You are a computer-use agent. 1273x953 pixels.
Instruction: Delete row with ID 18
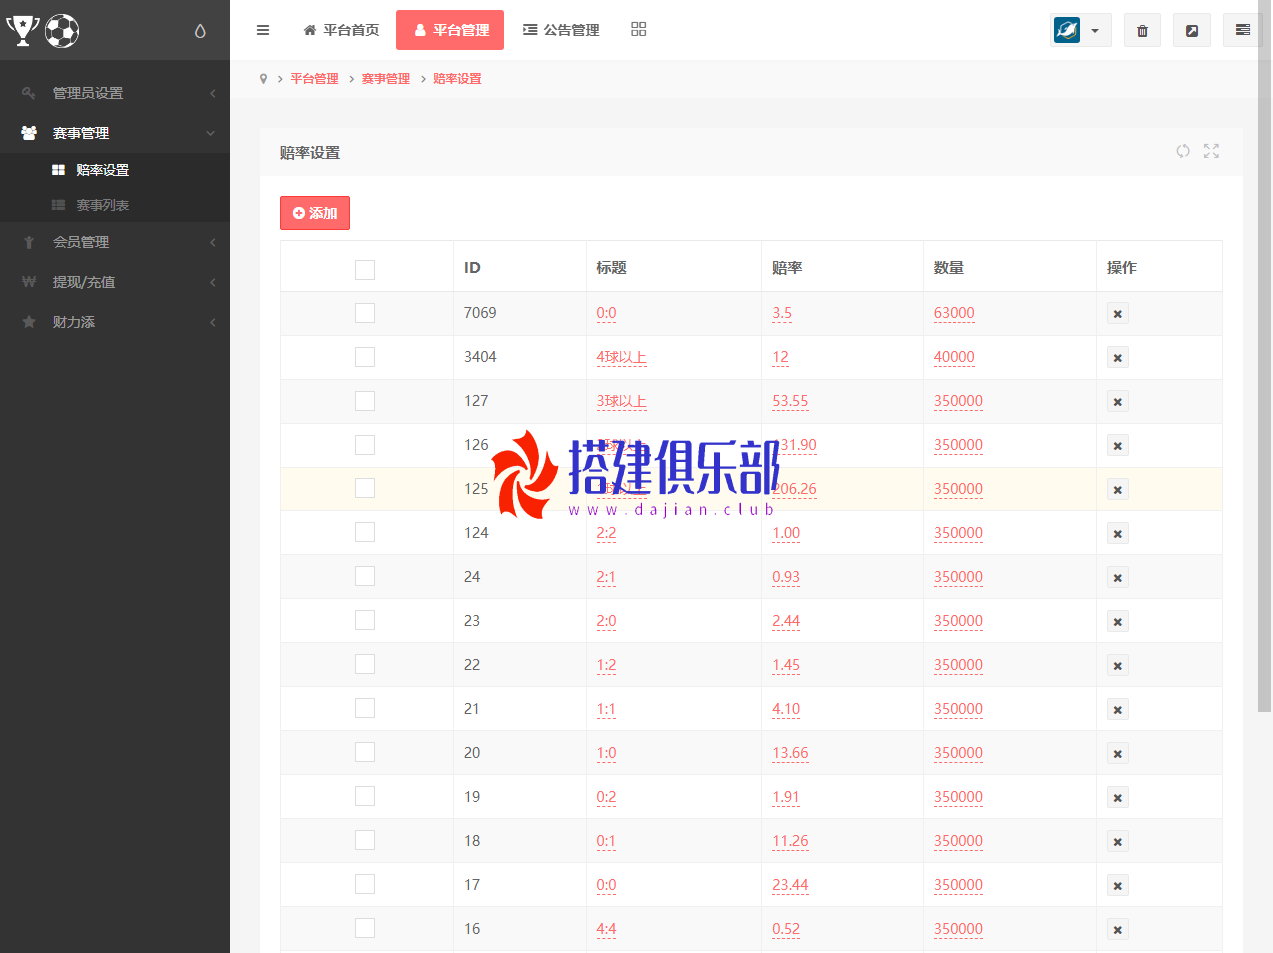point(1118,842)
